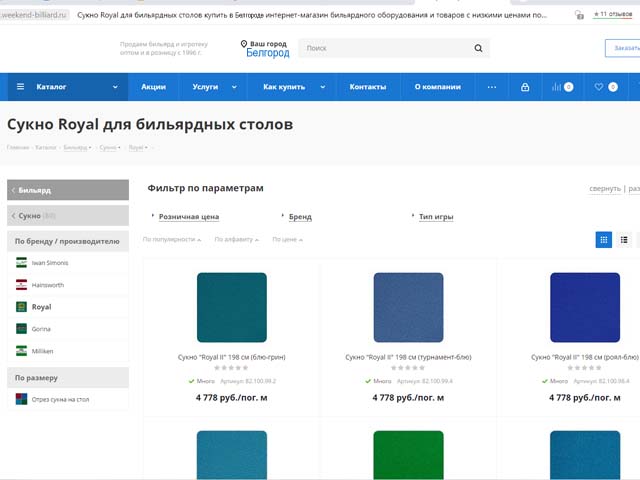Click the турнамент-блю cloth color swatch
The height and width of the screenshot is (480, 640).
(x=408, y=307)
